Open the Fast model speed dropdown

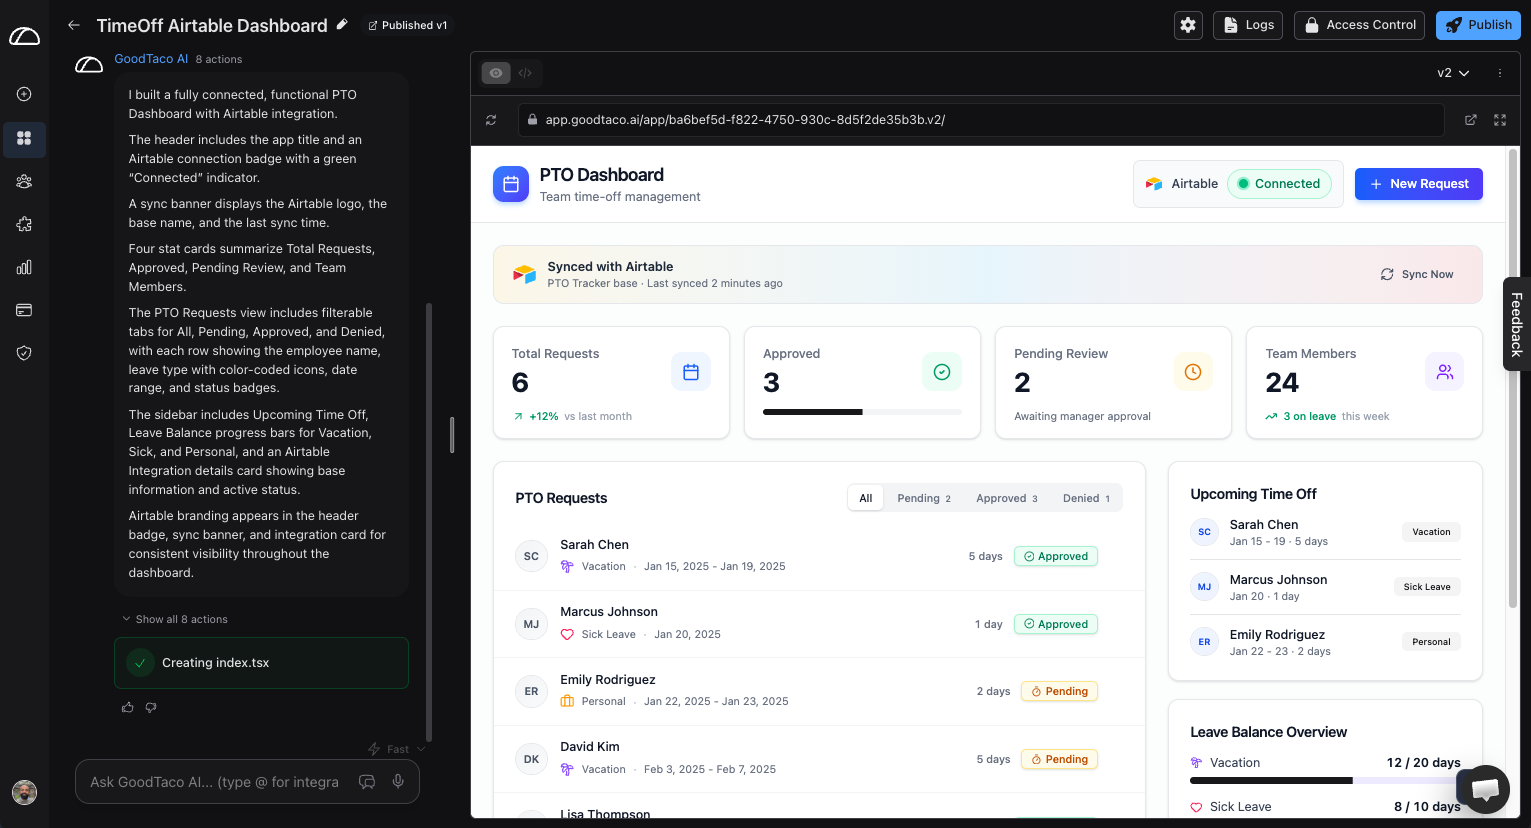pos(397,749)
